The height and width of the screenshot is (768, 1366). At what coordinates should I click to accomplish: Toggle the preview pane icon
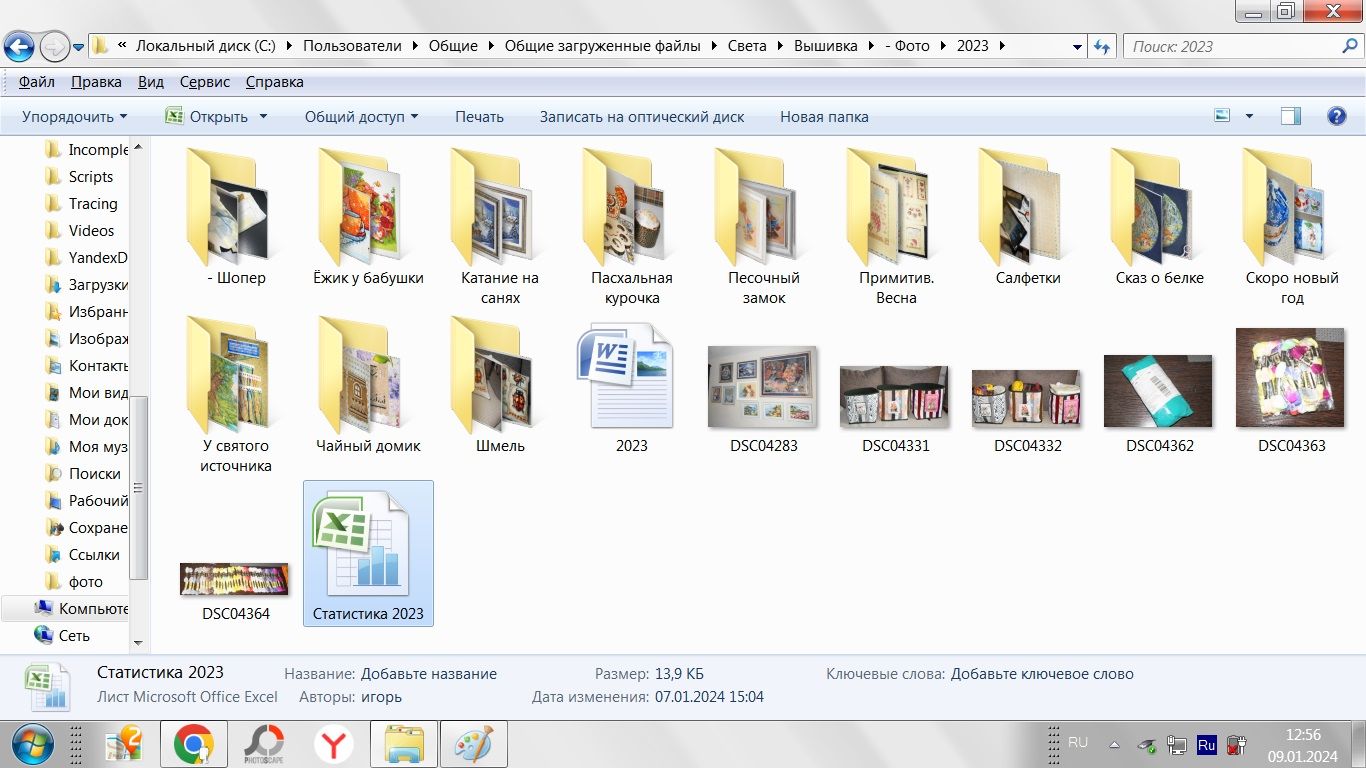pos(1291,116)
